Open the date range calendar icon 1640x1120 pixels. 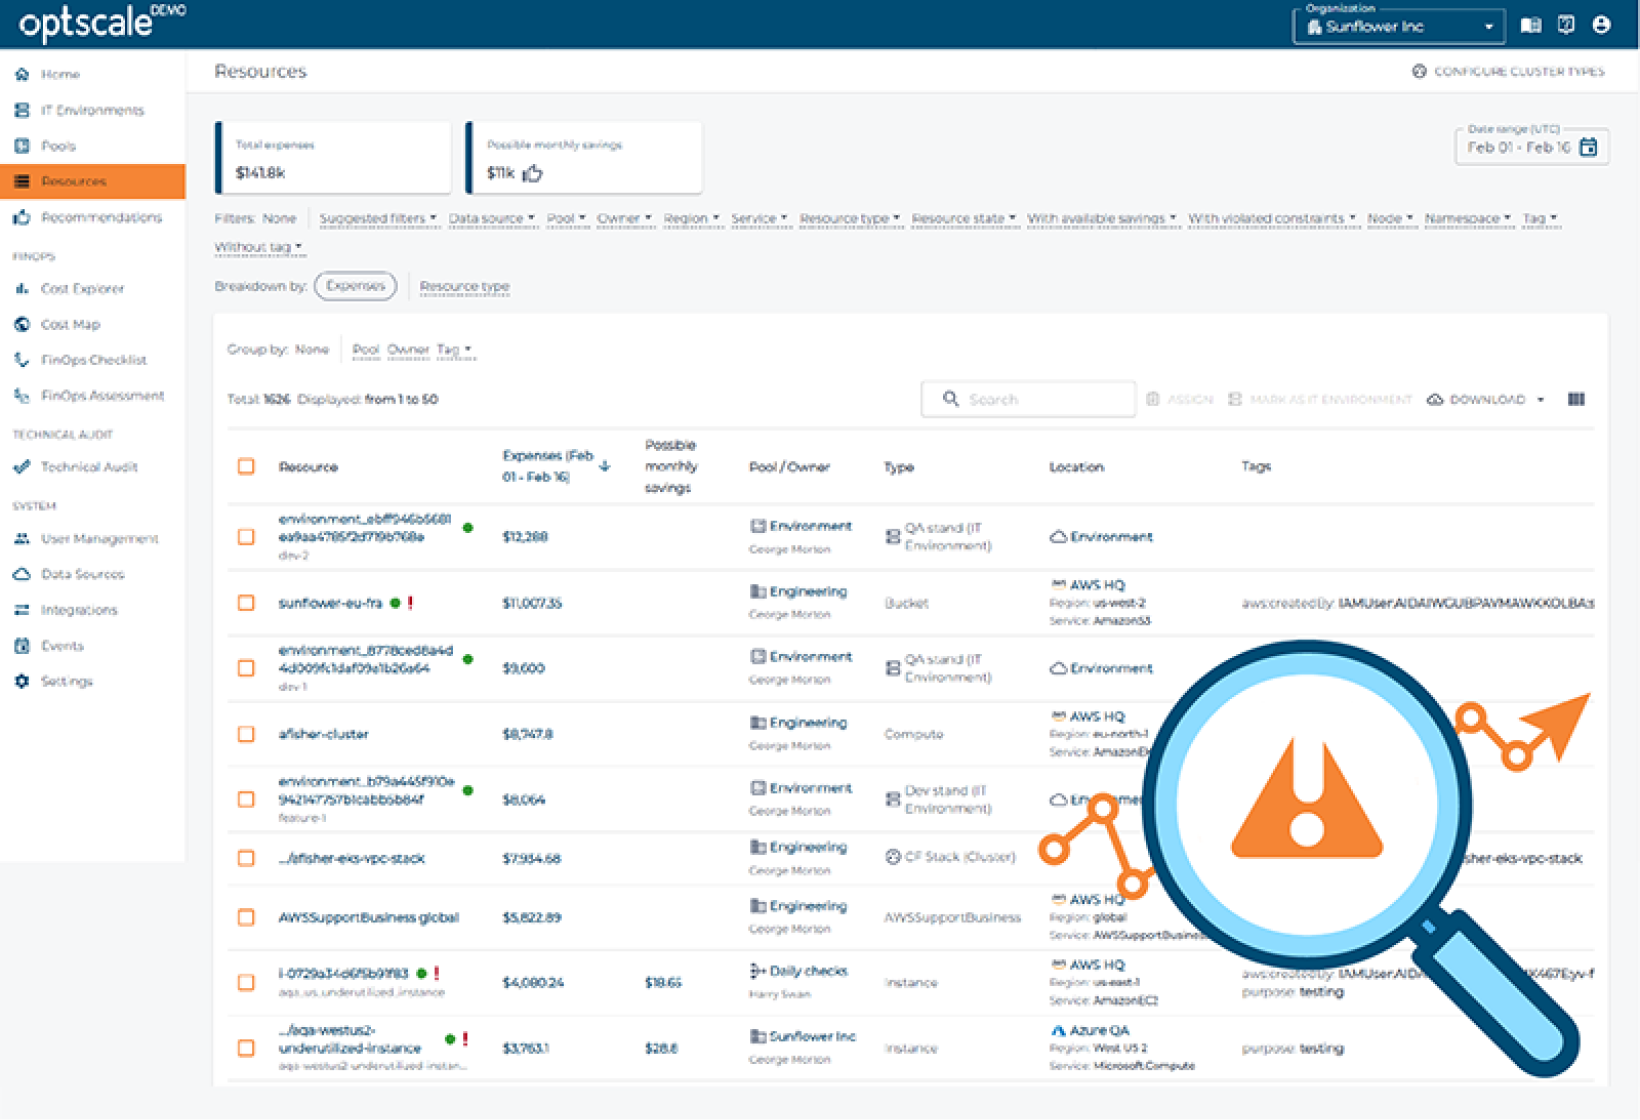pos(1588,147)
